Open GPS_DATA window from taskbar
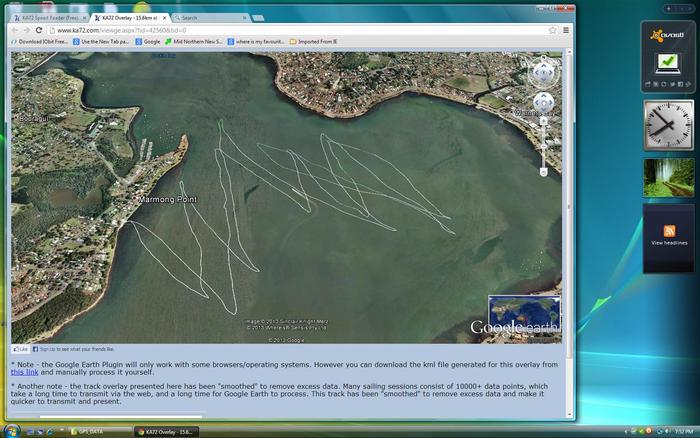This screenshot has width=700, height=438. (x=97, y=431)
